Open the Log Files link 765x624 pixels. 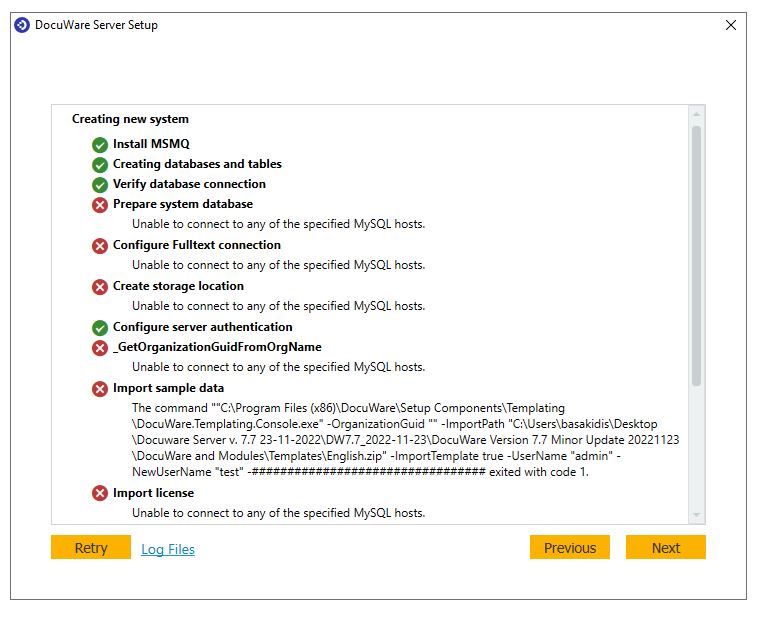(168, 549)
